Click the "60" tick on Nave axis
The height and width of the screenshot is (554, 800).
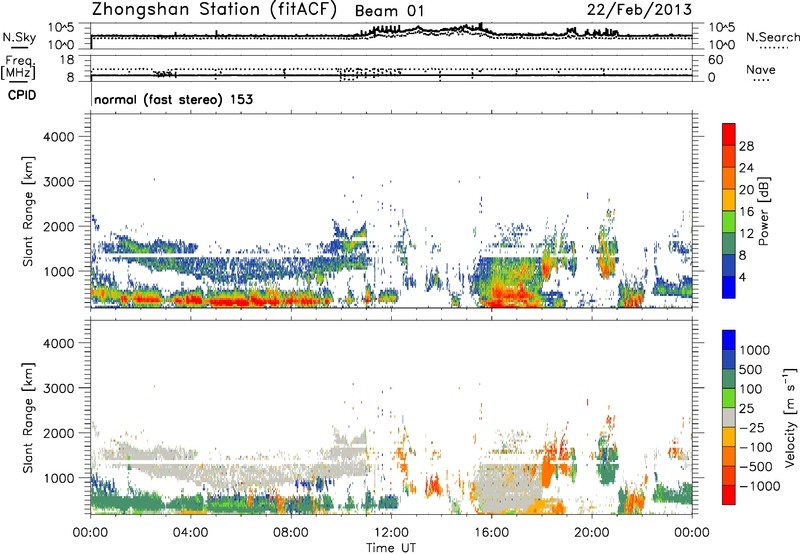coord(715,60)
